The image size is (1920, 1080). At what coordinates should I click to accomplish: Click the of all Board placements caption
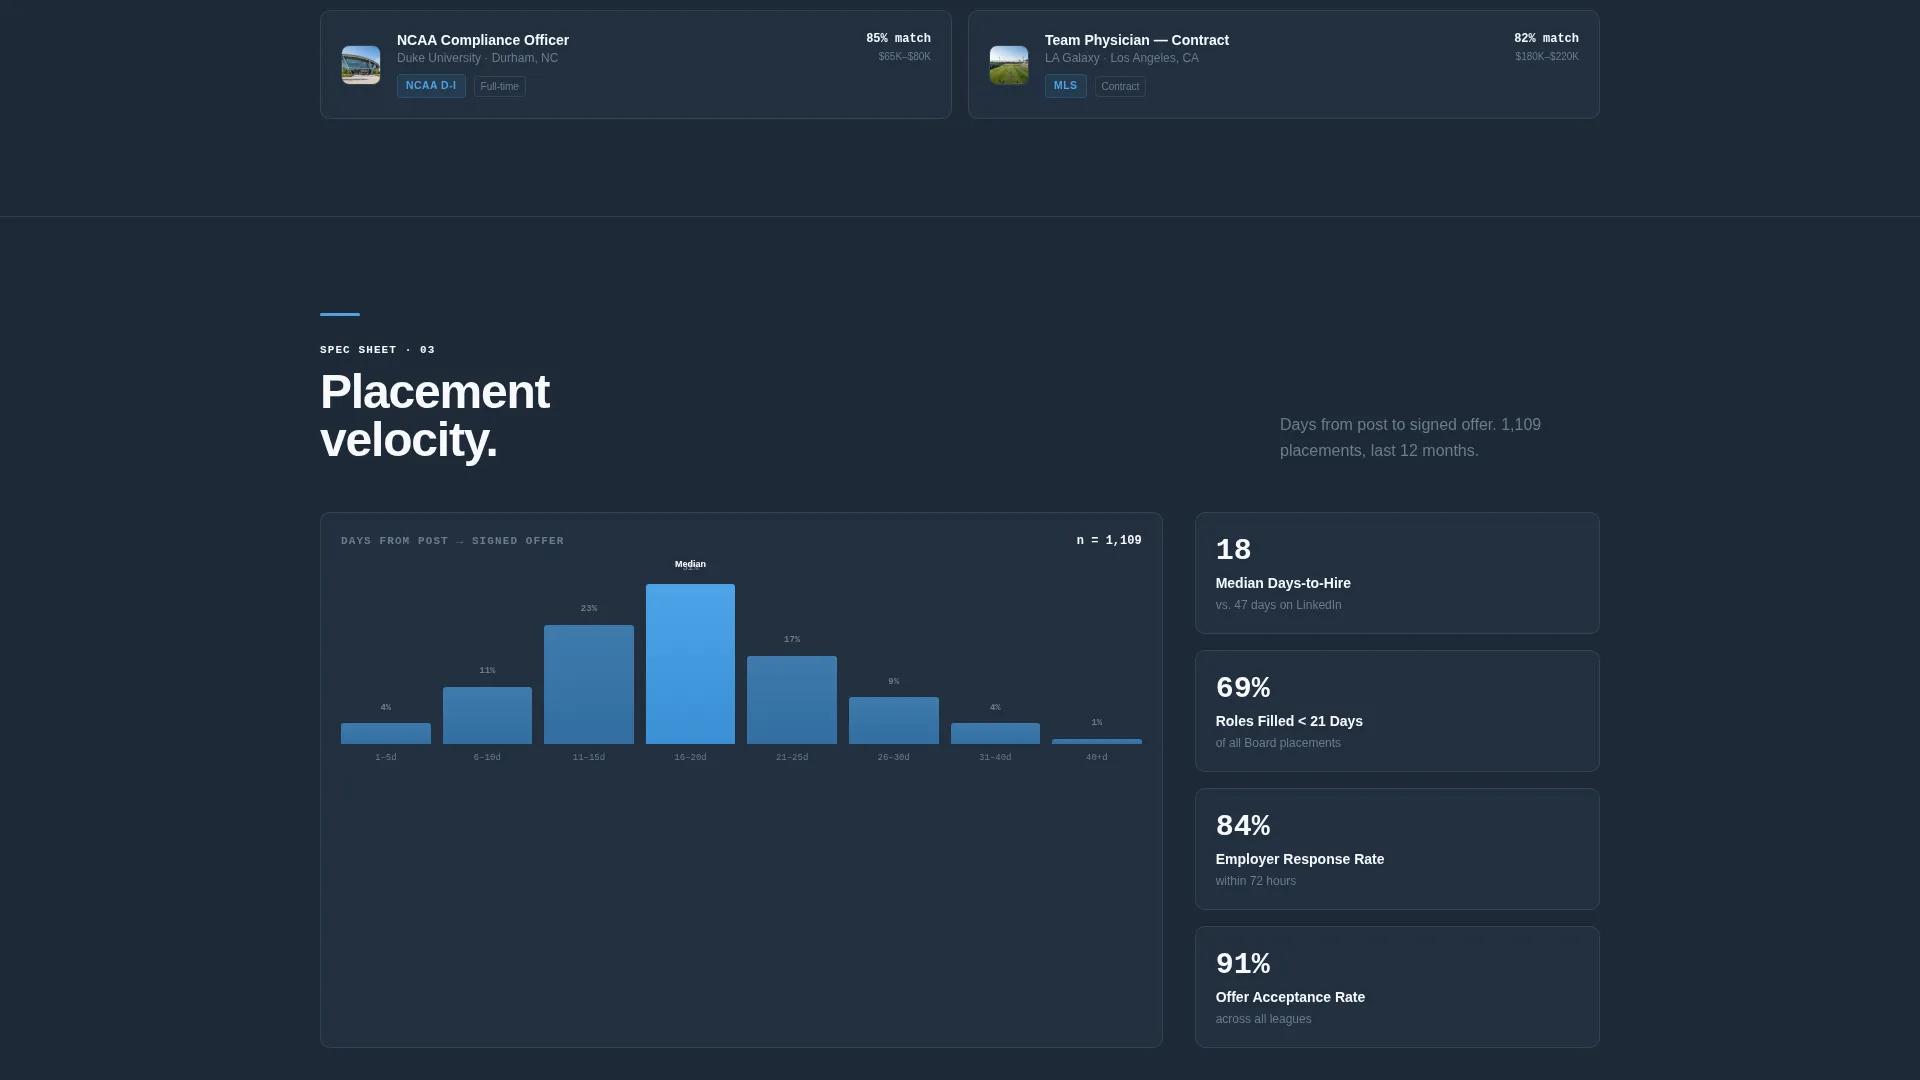coord(1278,743)
